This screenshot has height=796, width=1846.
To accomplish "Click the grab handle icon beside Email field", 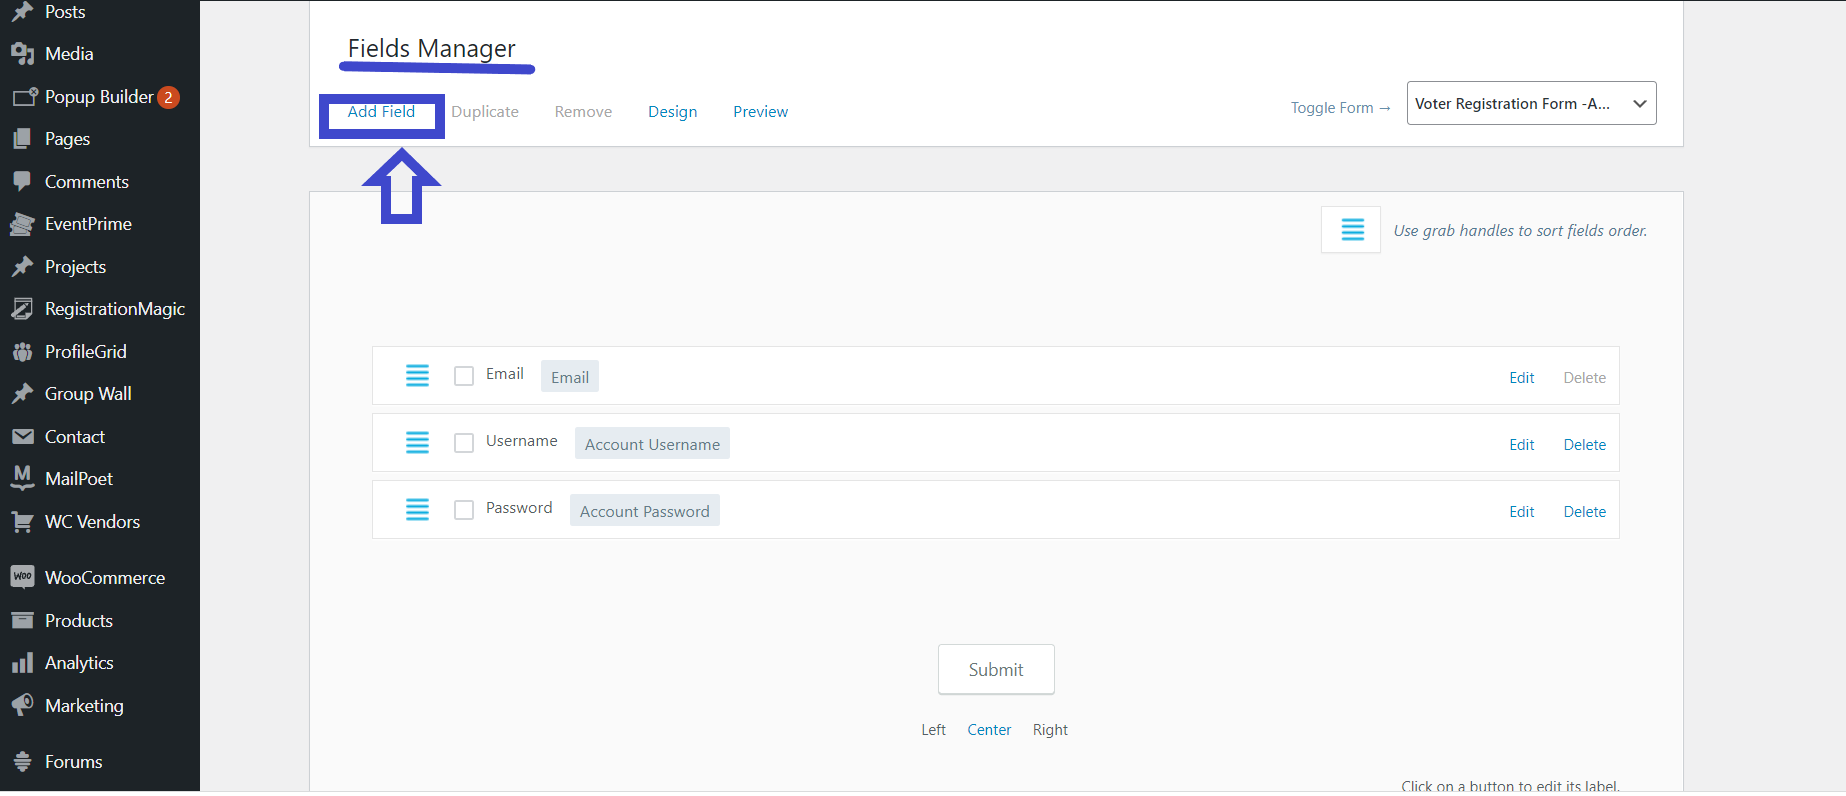I will pyautogui.click(x=417, y=376).
